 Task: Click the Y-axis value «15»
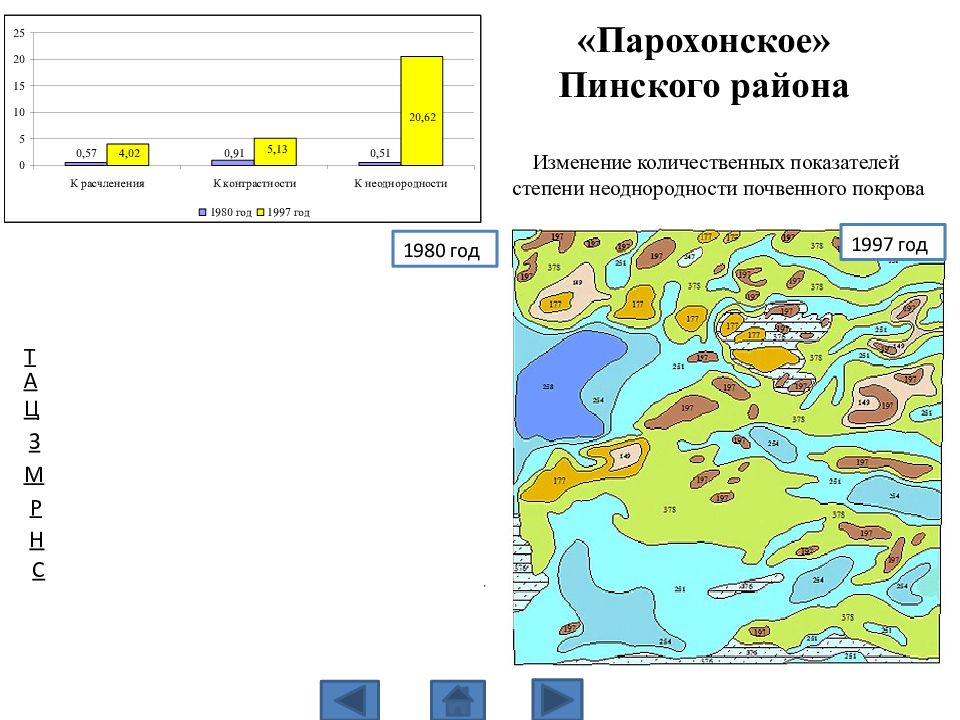pyautogui.click(x=20, y=86)
